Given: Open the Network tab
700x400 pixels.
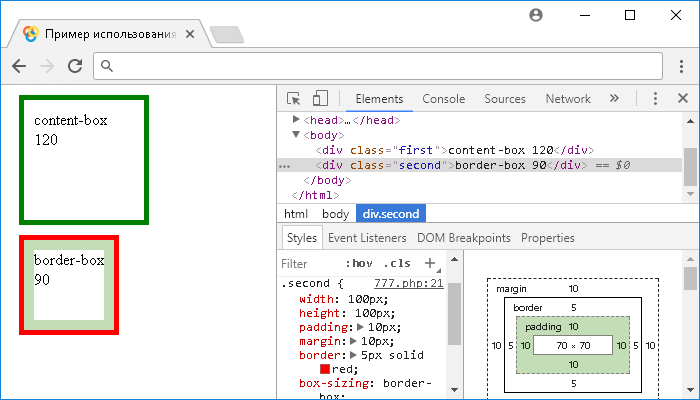Looking at the screenshot, I should point(568,99).
